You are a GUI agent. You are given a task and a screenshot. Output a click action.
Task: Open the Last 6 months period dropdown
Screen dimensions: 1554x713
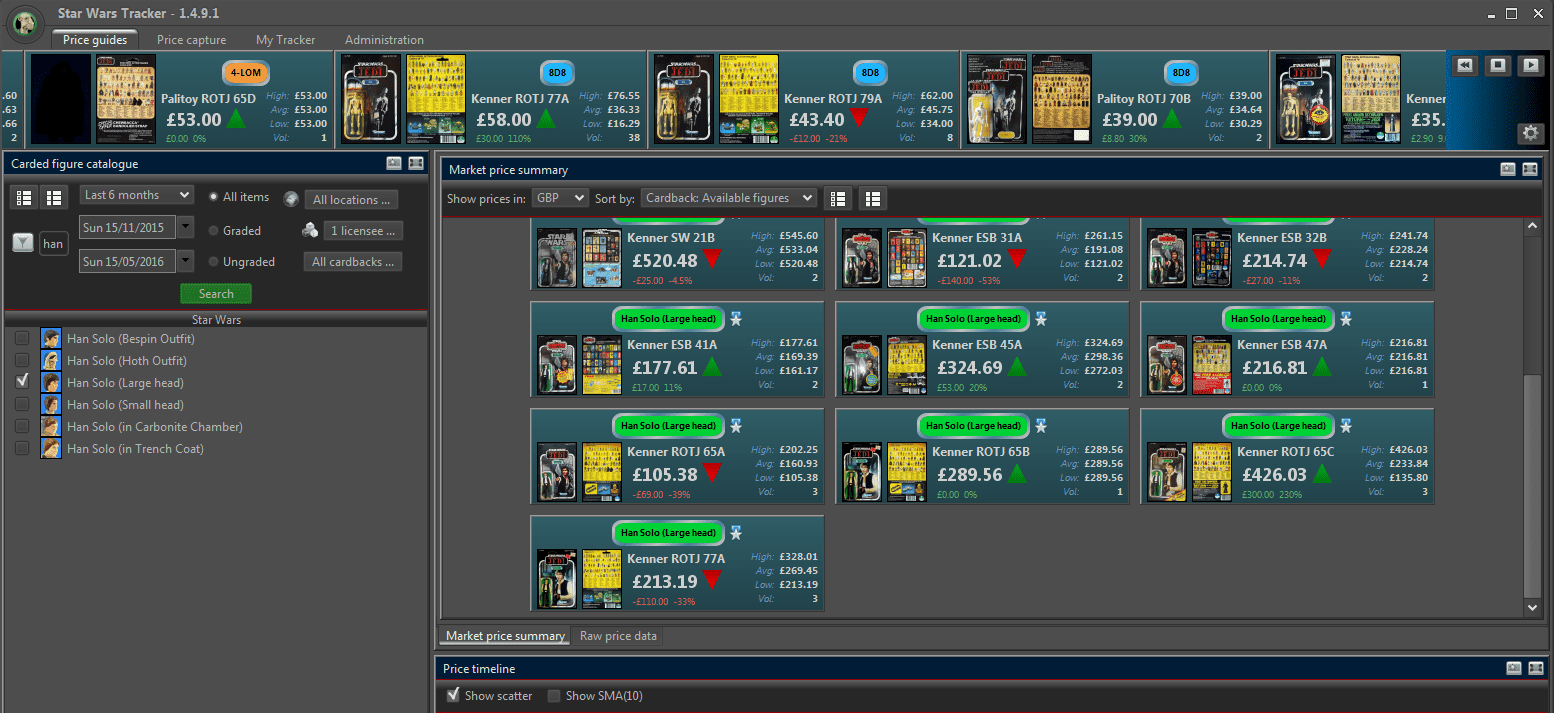(x=136, y=195)
